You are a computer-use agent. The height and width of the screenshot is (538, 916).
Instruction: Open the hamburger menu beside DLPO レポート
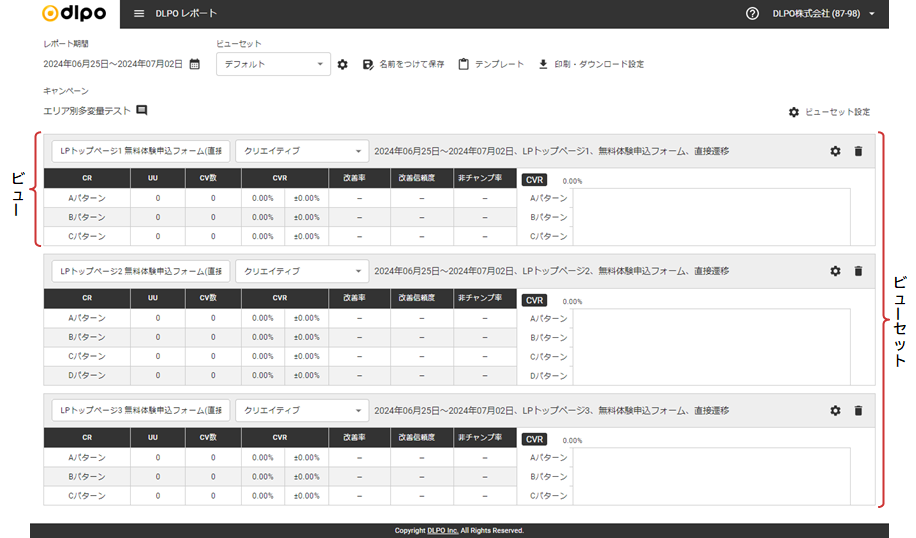138,13
